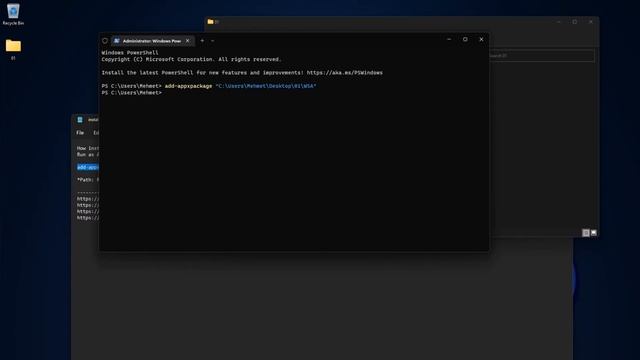Click the 'Windows PowerShell' header line
The width and height of the screenshot is (640, 360).
130,53
